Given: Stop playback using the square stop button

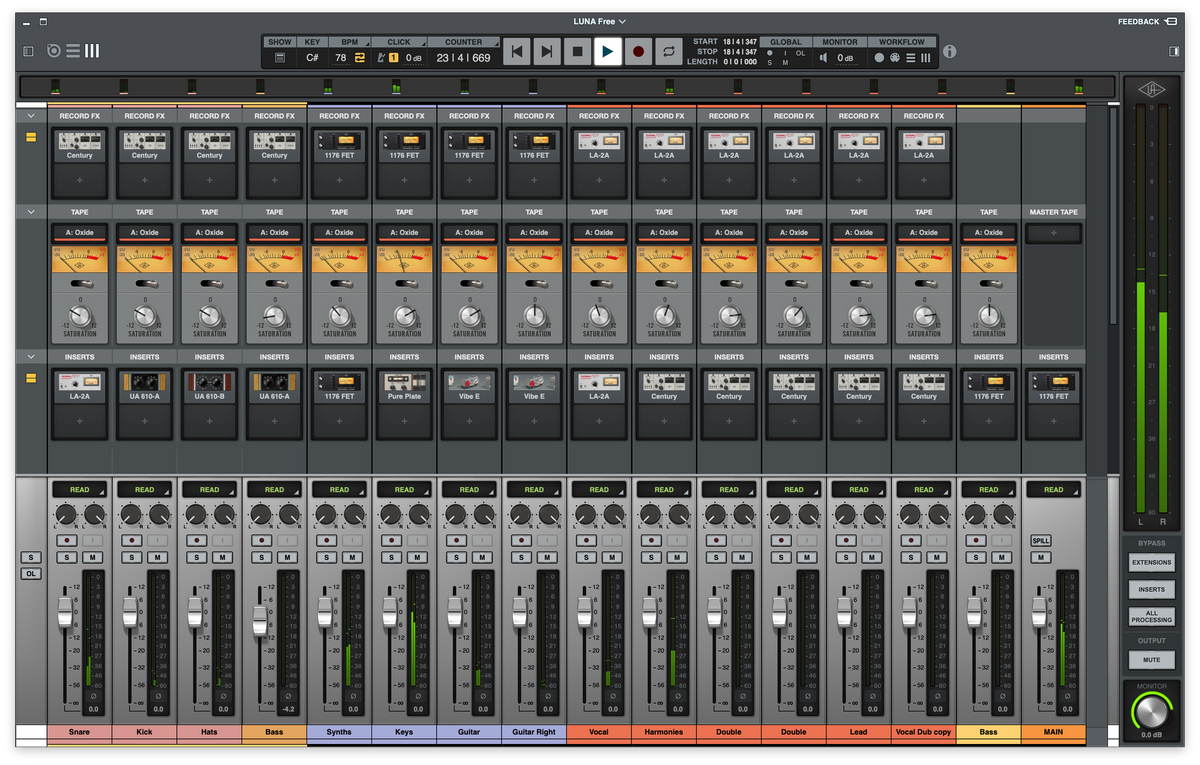Looking at the screenshot, I should click(577, 51).
